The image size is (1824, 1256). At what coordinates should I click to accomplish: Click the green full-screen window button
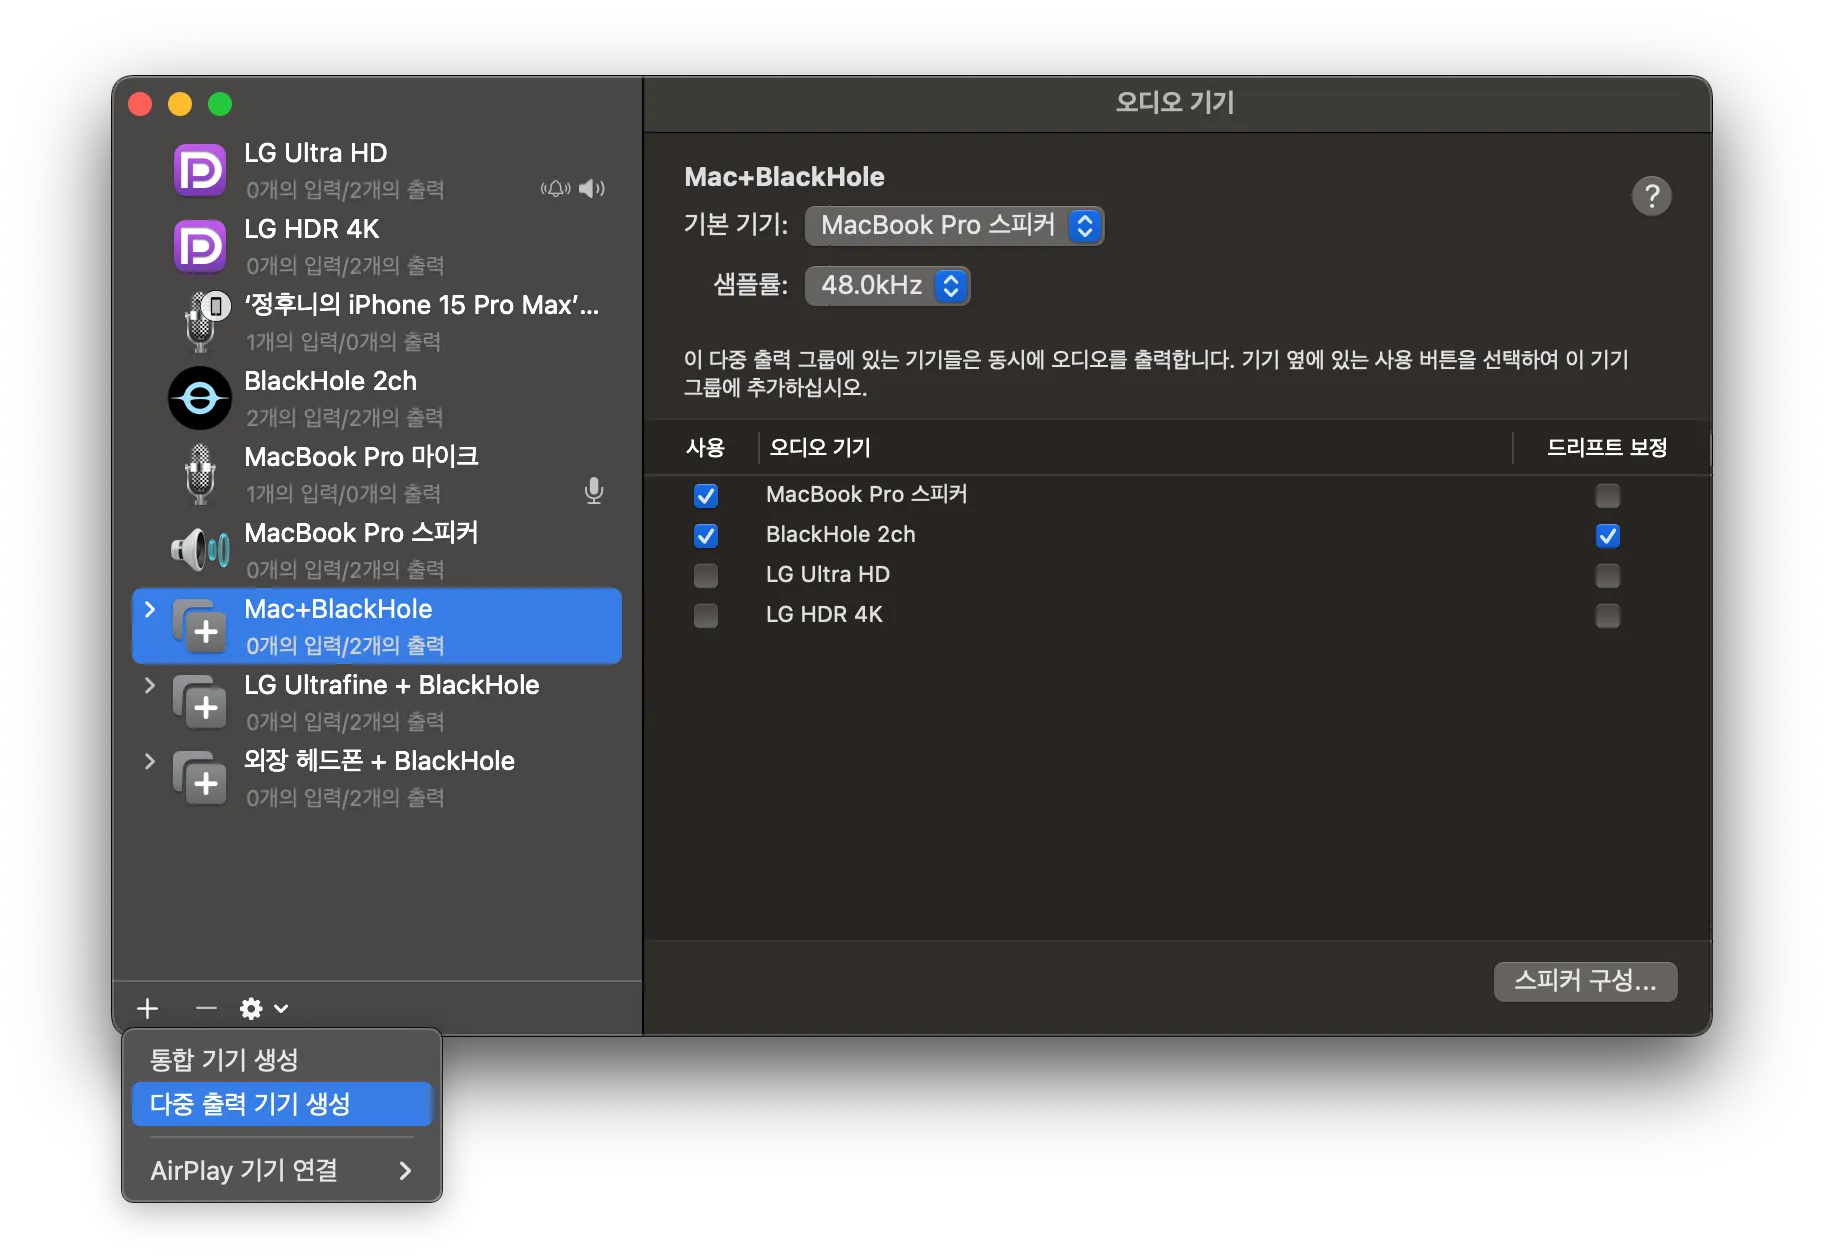click(x=220, y=104)
